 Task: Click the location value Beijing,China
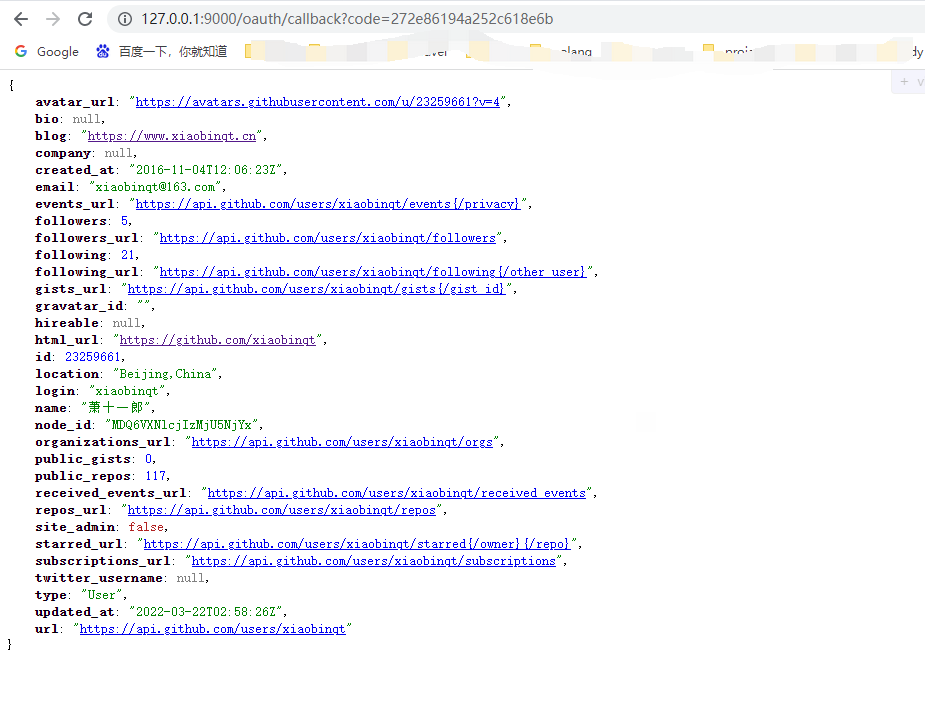[165, 374]
